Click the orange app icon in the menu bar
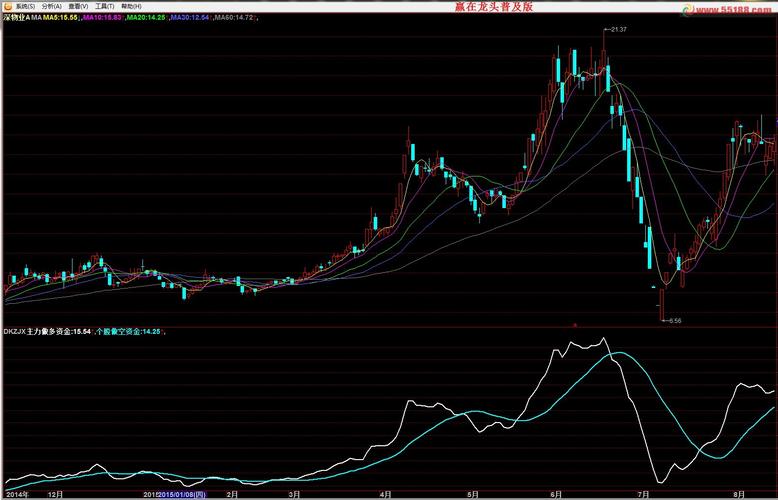The height and width of the screenshot is (500, 778). 6,6
